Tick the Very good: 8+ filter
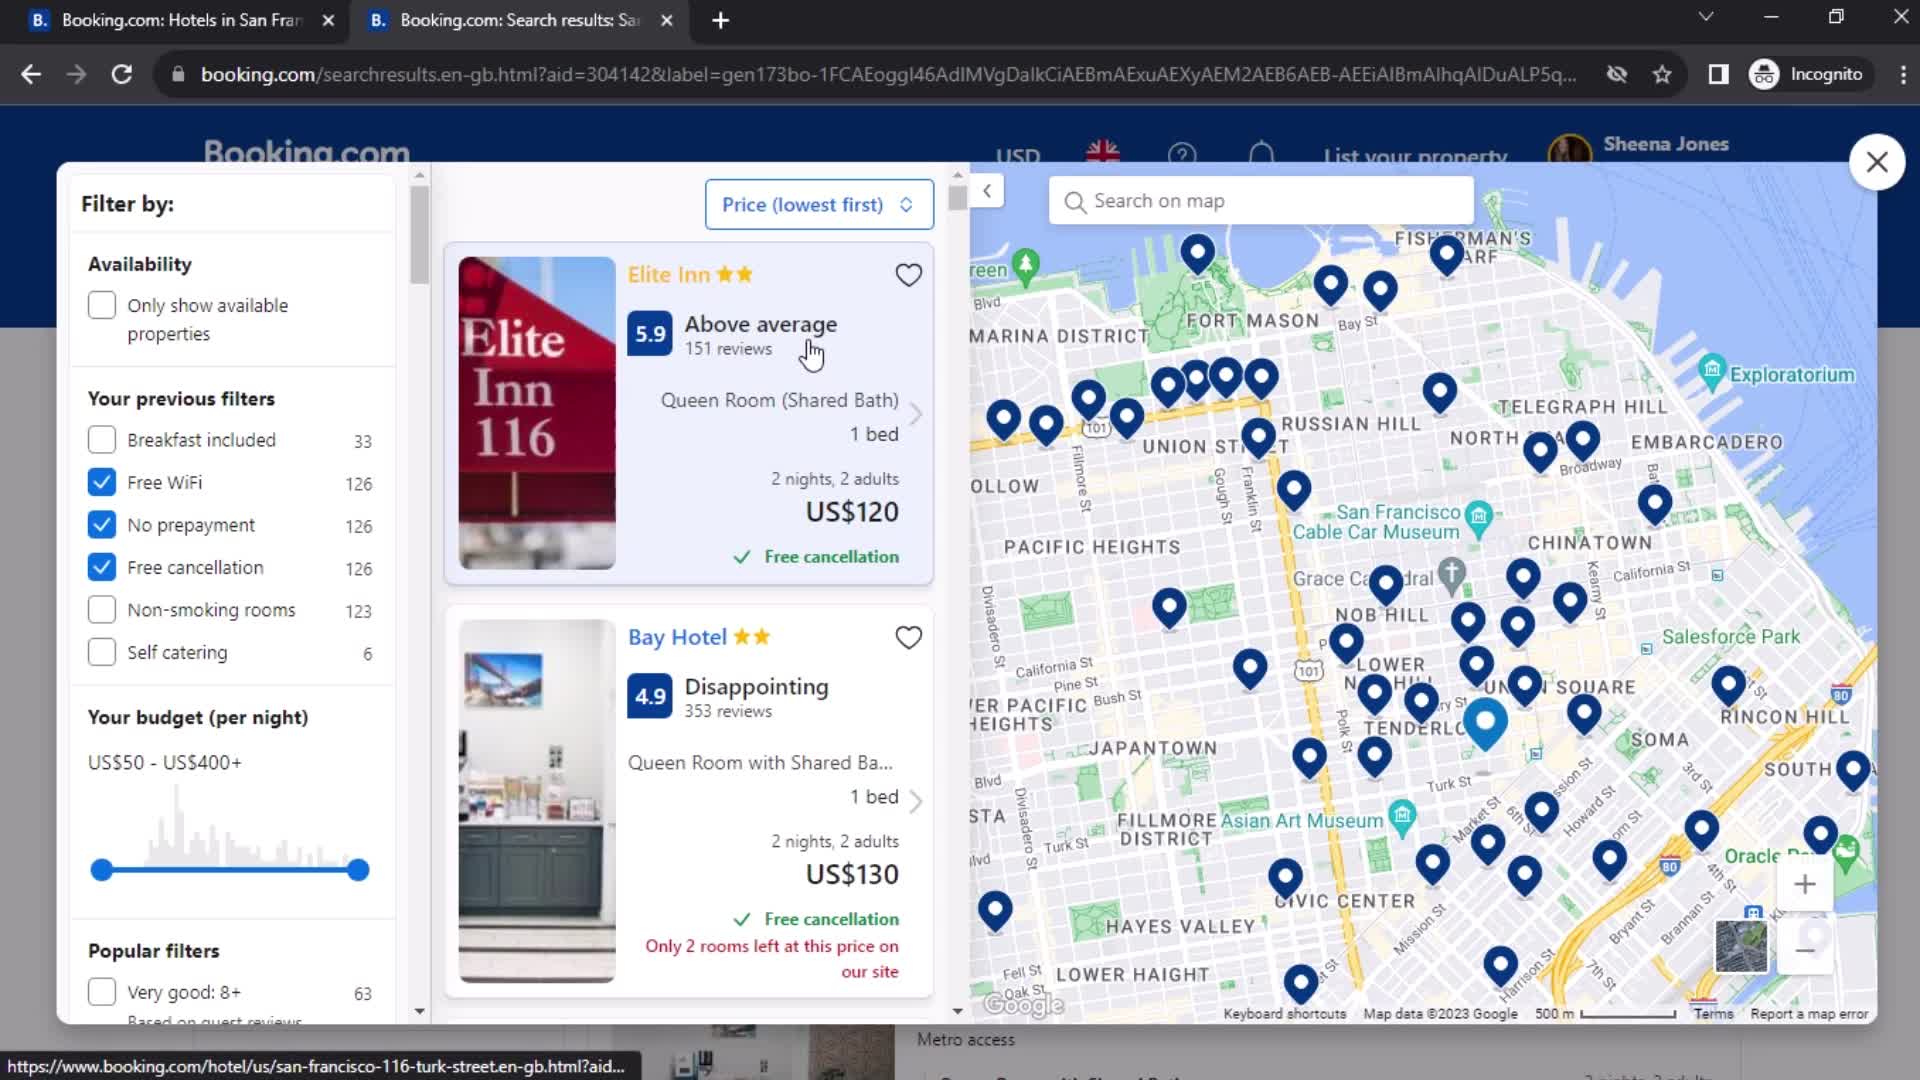The width and height of the screenshot is (1920, 1080). (102, 992)
